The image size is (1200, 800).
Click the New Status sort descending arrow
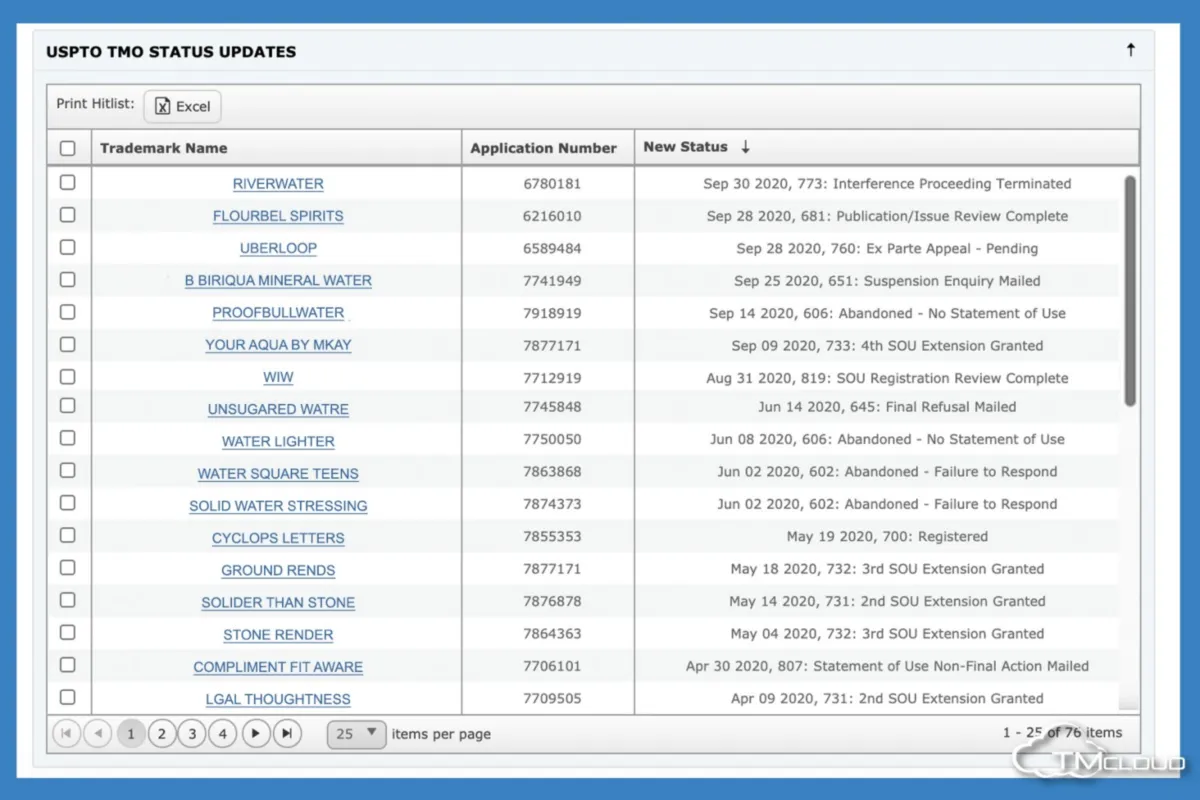(745, 147)
